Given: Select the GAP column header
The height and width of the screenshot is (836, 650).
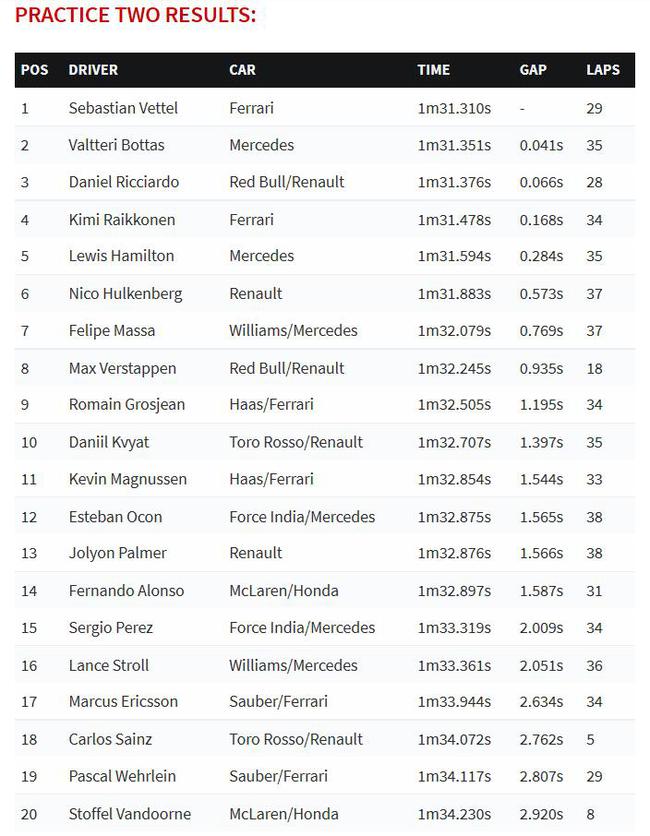Looking at the screenshot, I should point(533,70).
